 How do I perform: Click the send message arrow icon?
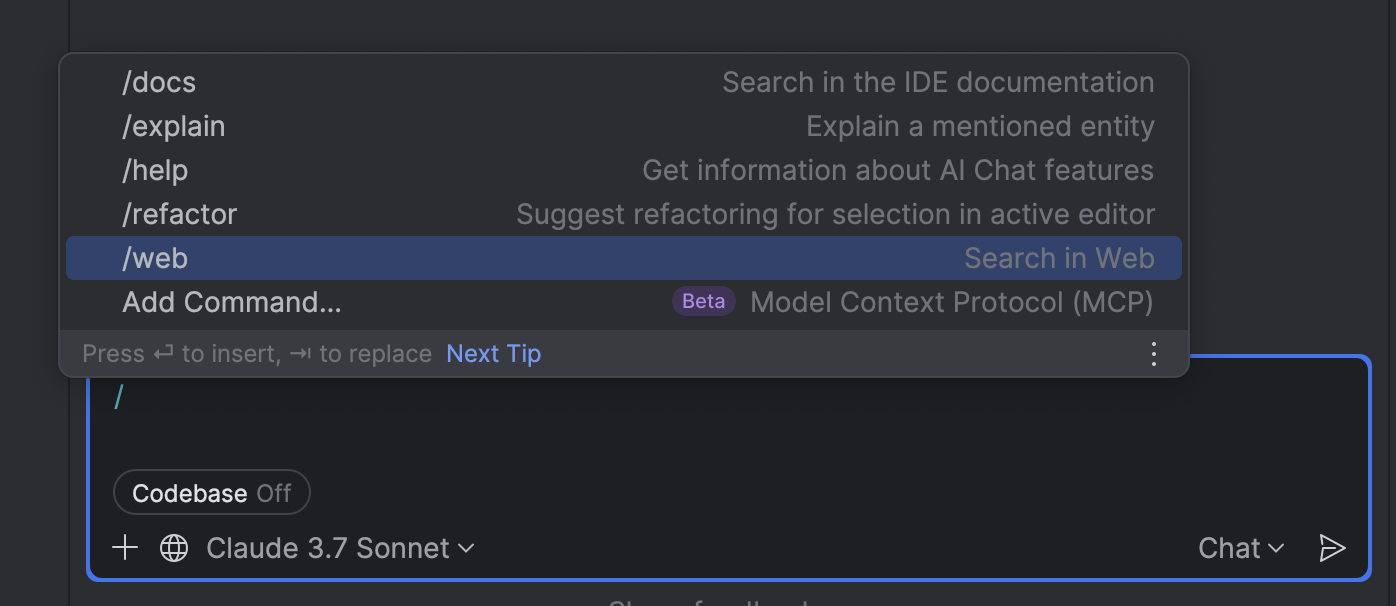tap(1332, 548)
